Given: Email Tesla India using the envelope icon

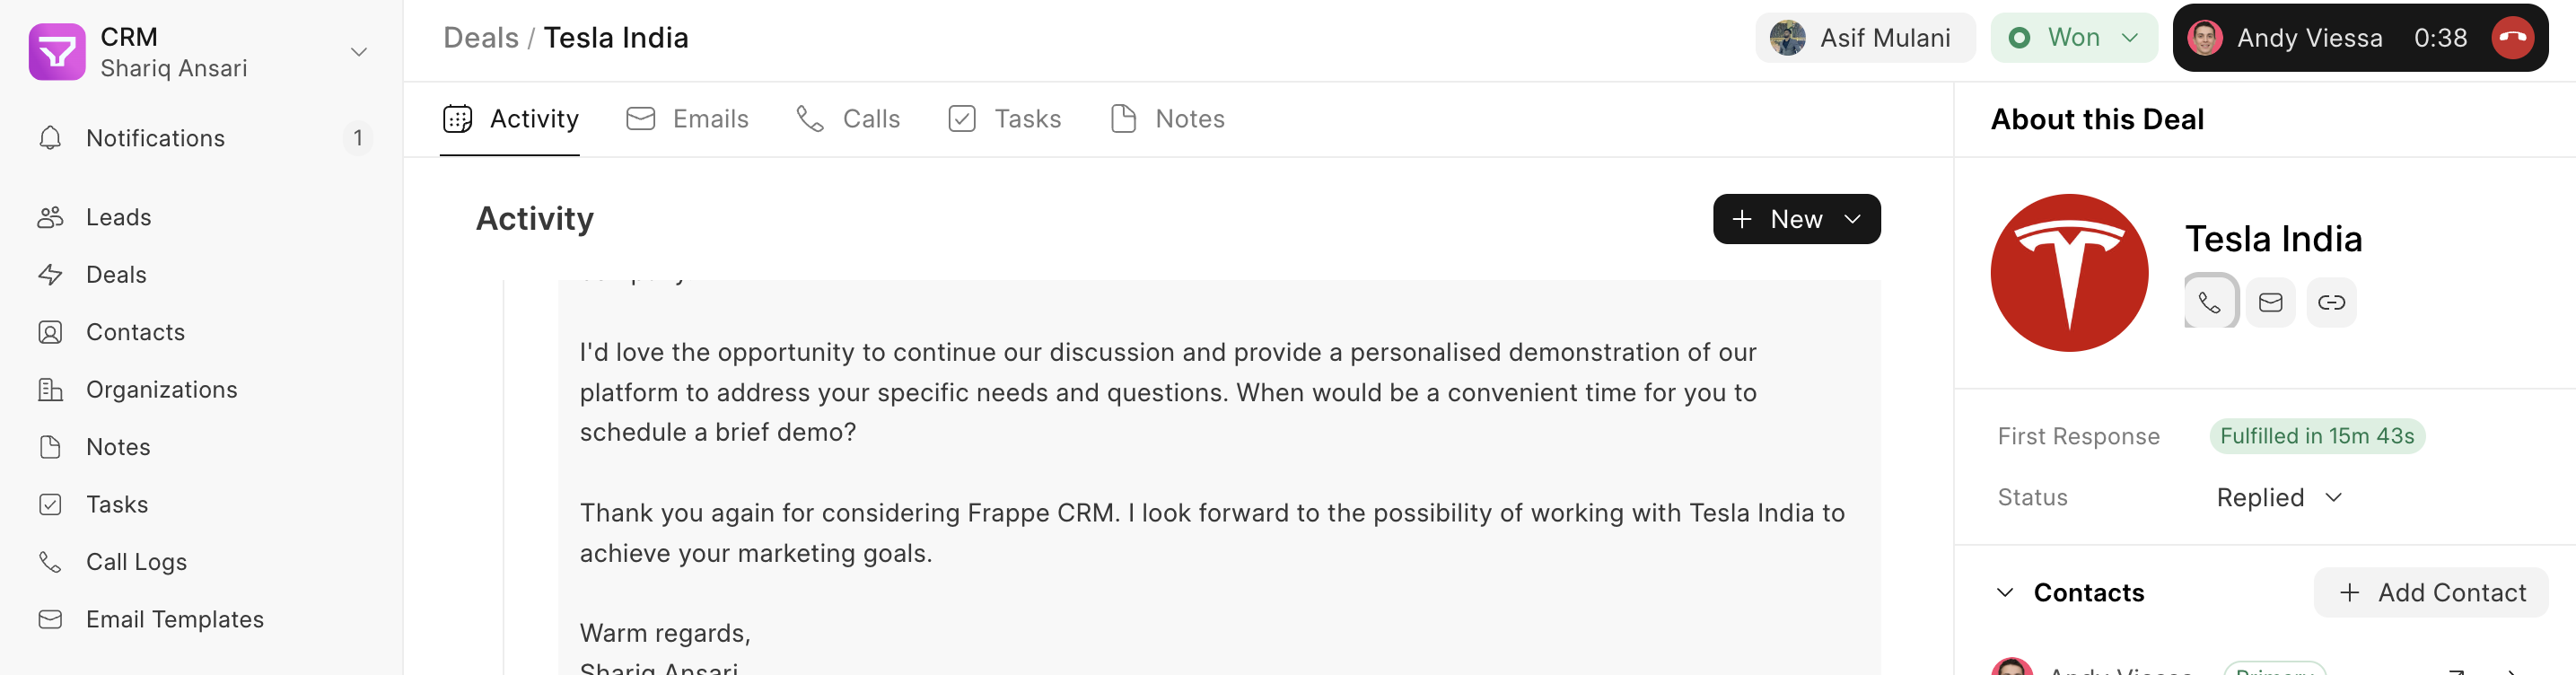Looking at the screenshot, I should 2271,302.
